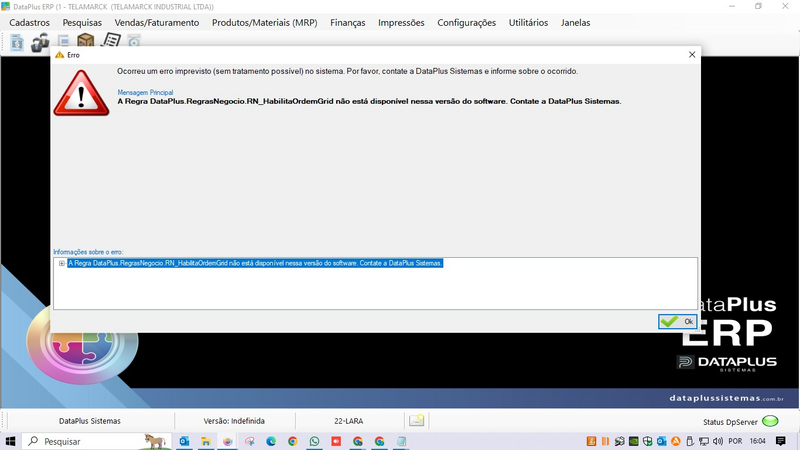
Task: Click the disc drive toolbar icon
Action: coord(134,41)
